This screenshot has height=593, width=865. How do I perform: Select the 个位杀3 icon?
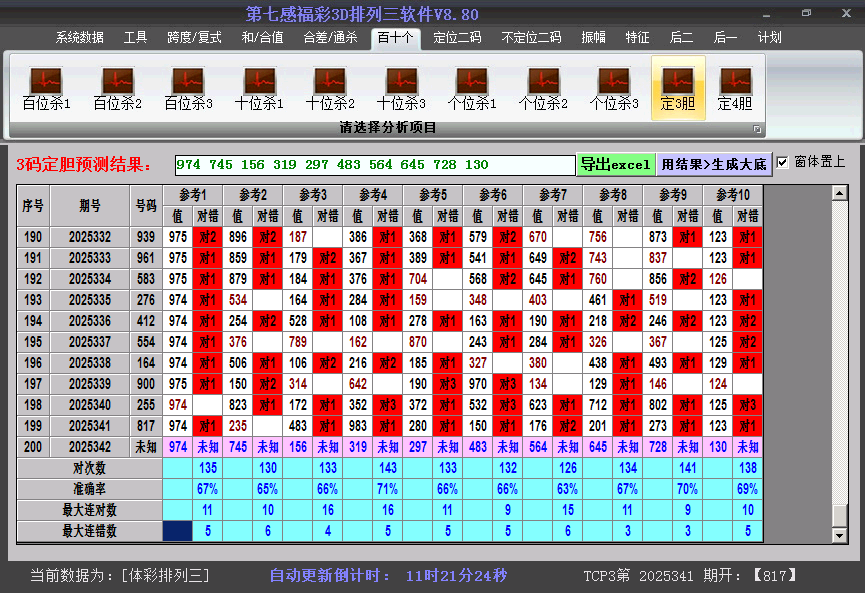(614, 88)
